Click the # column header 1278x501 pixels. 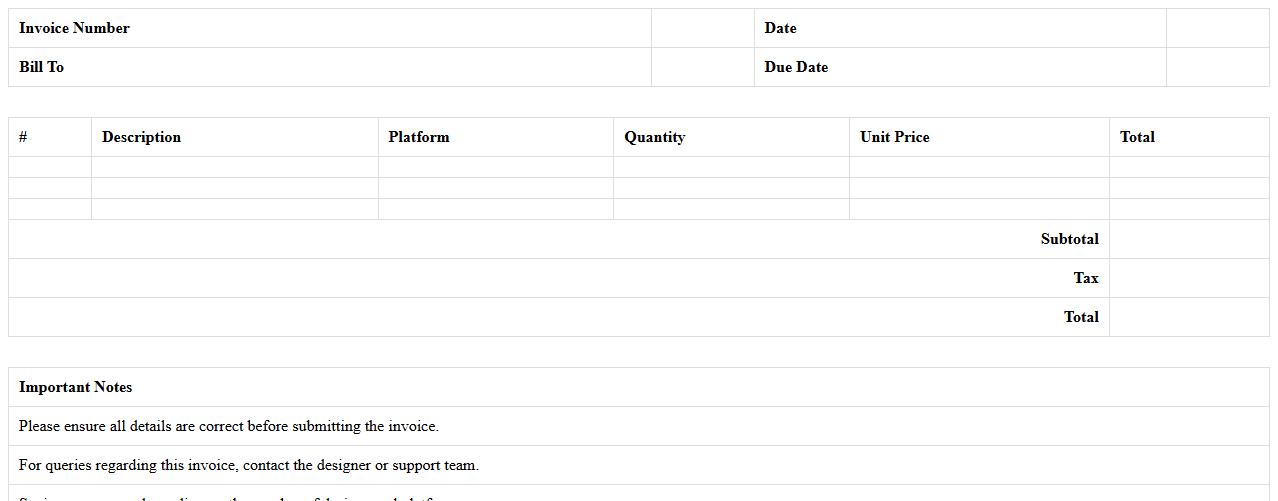23,137
